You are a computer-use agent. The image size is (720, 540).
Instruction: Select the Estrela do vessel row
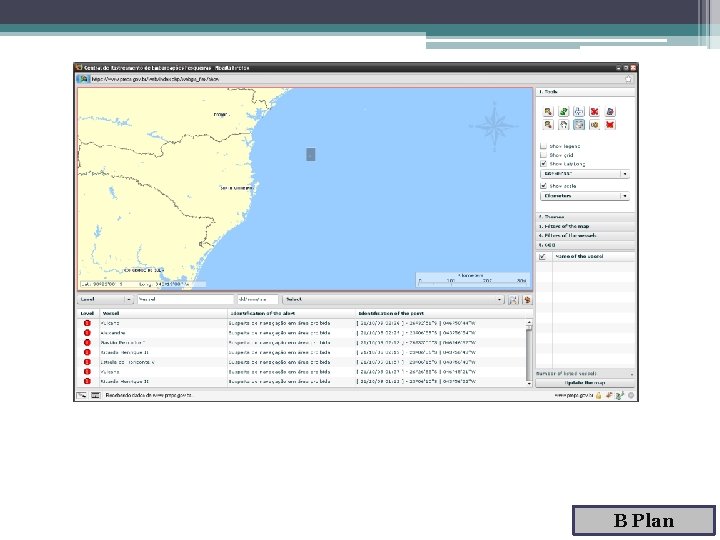301,362
